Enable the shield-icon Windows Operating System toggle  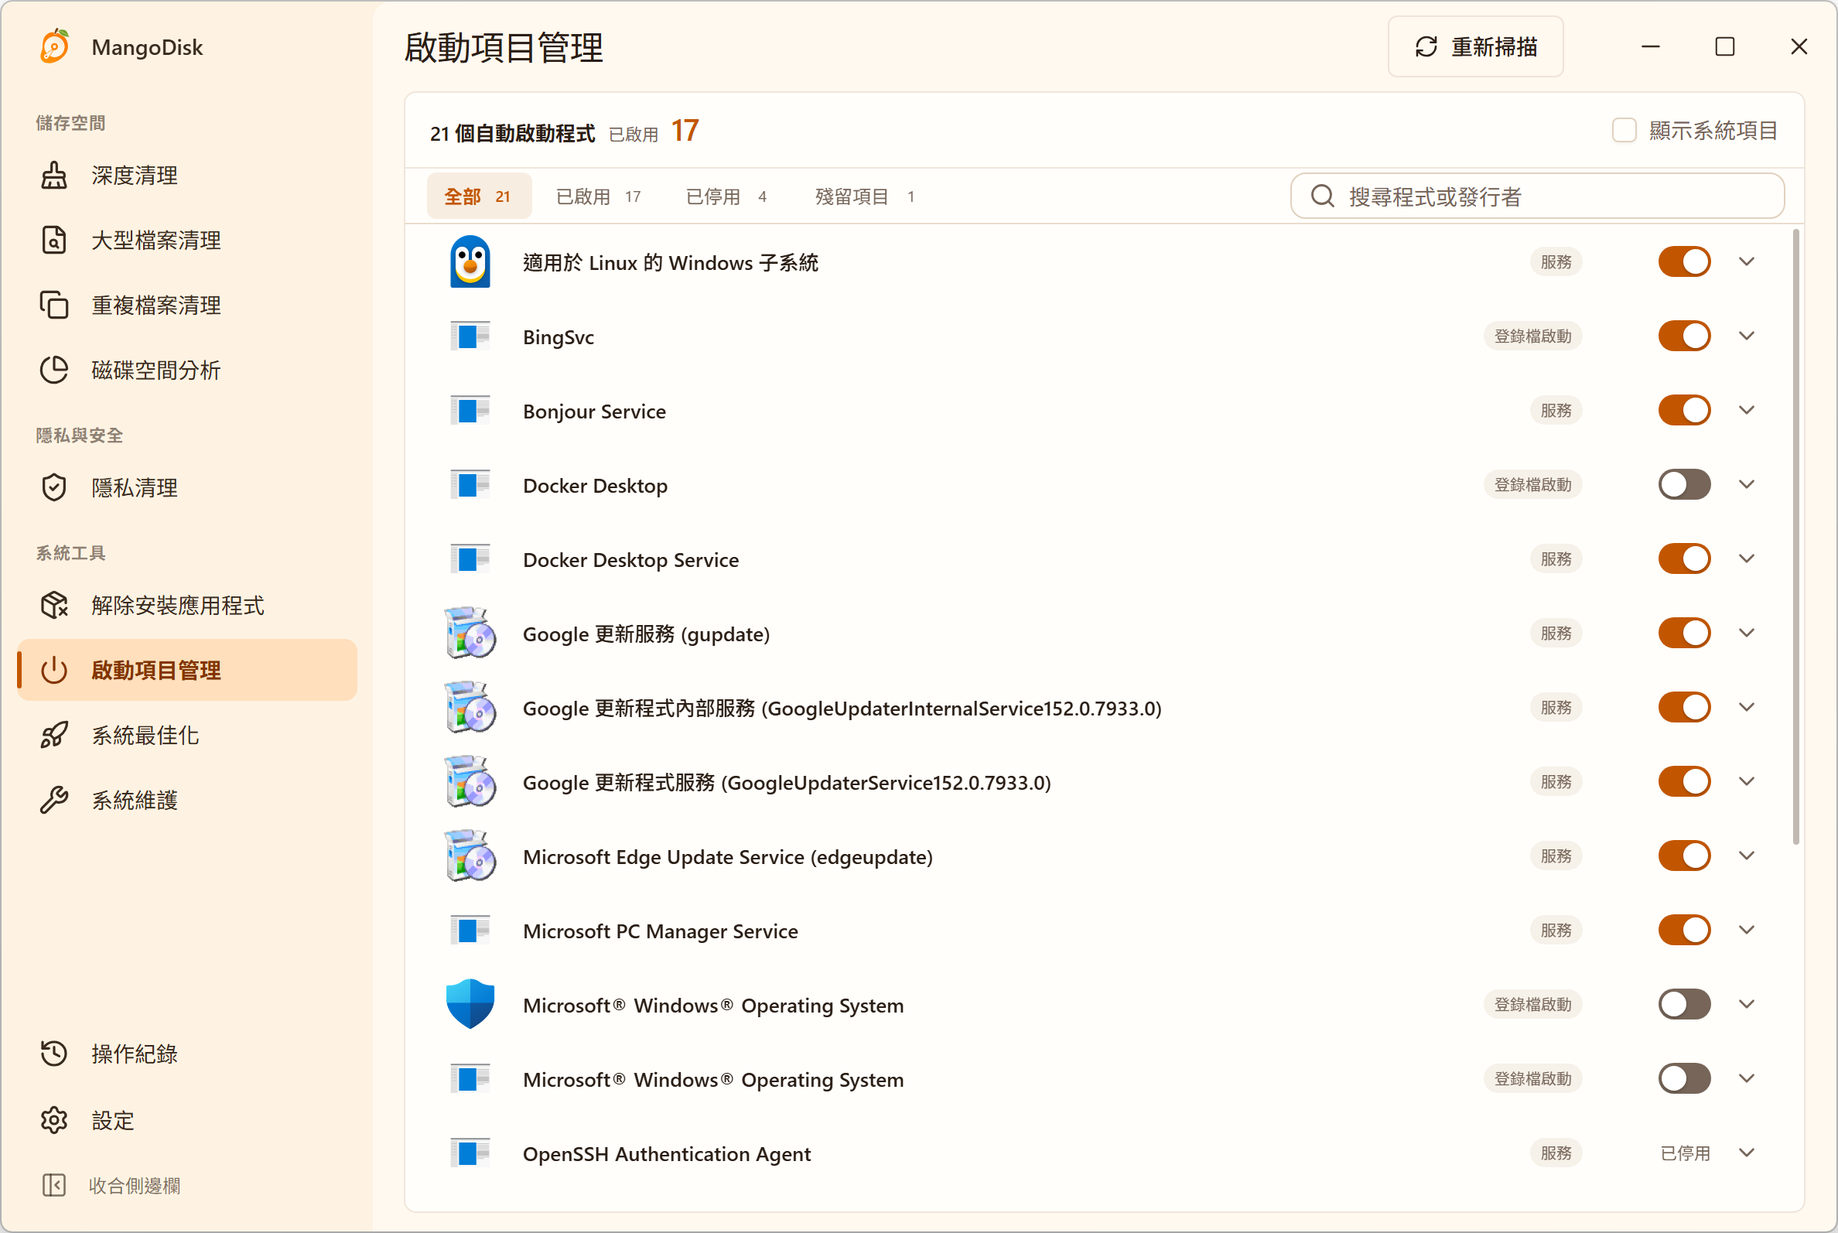point(1684,1004)
